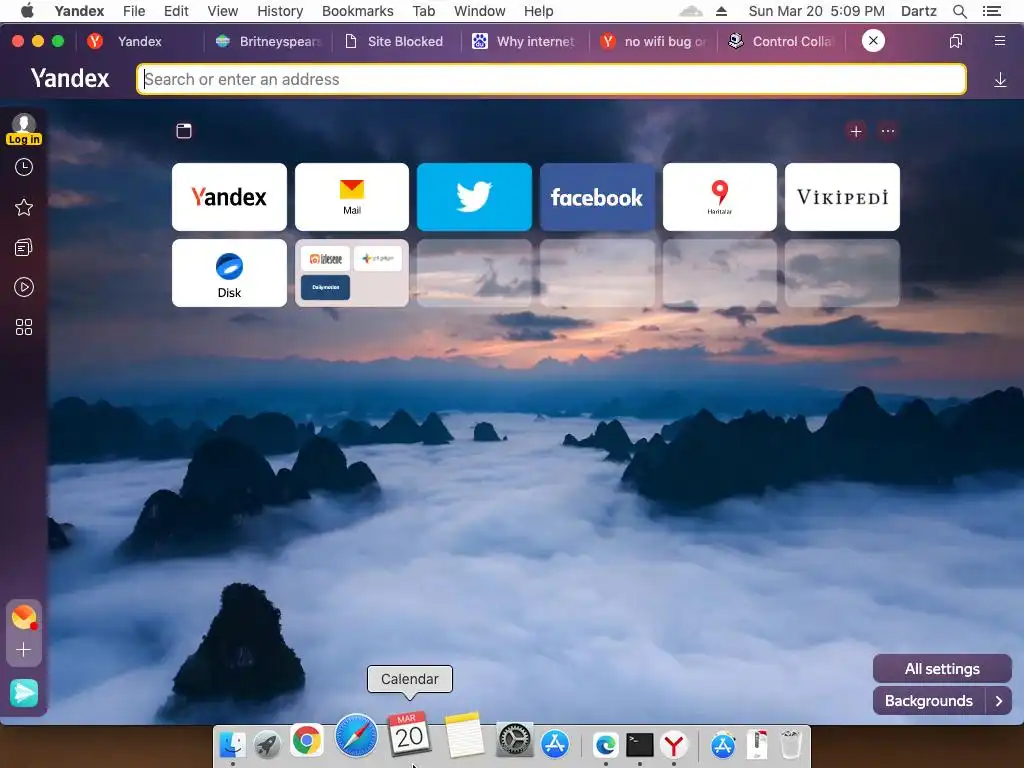Open the services grid icon in sidebar

pos(24,327)
